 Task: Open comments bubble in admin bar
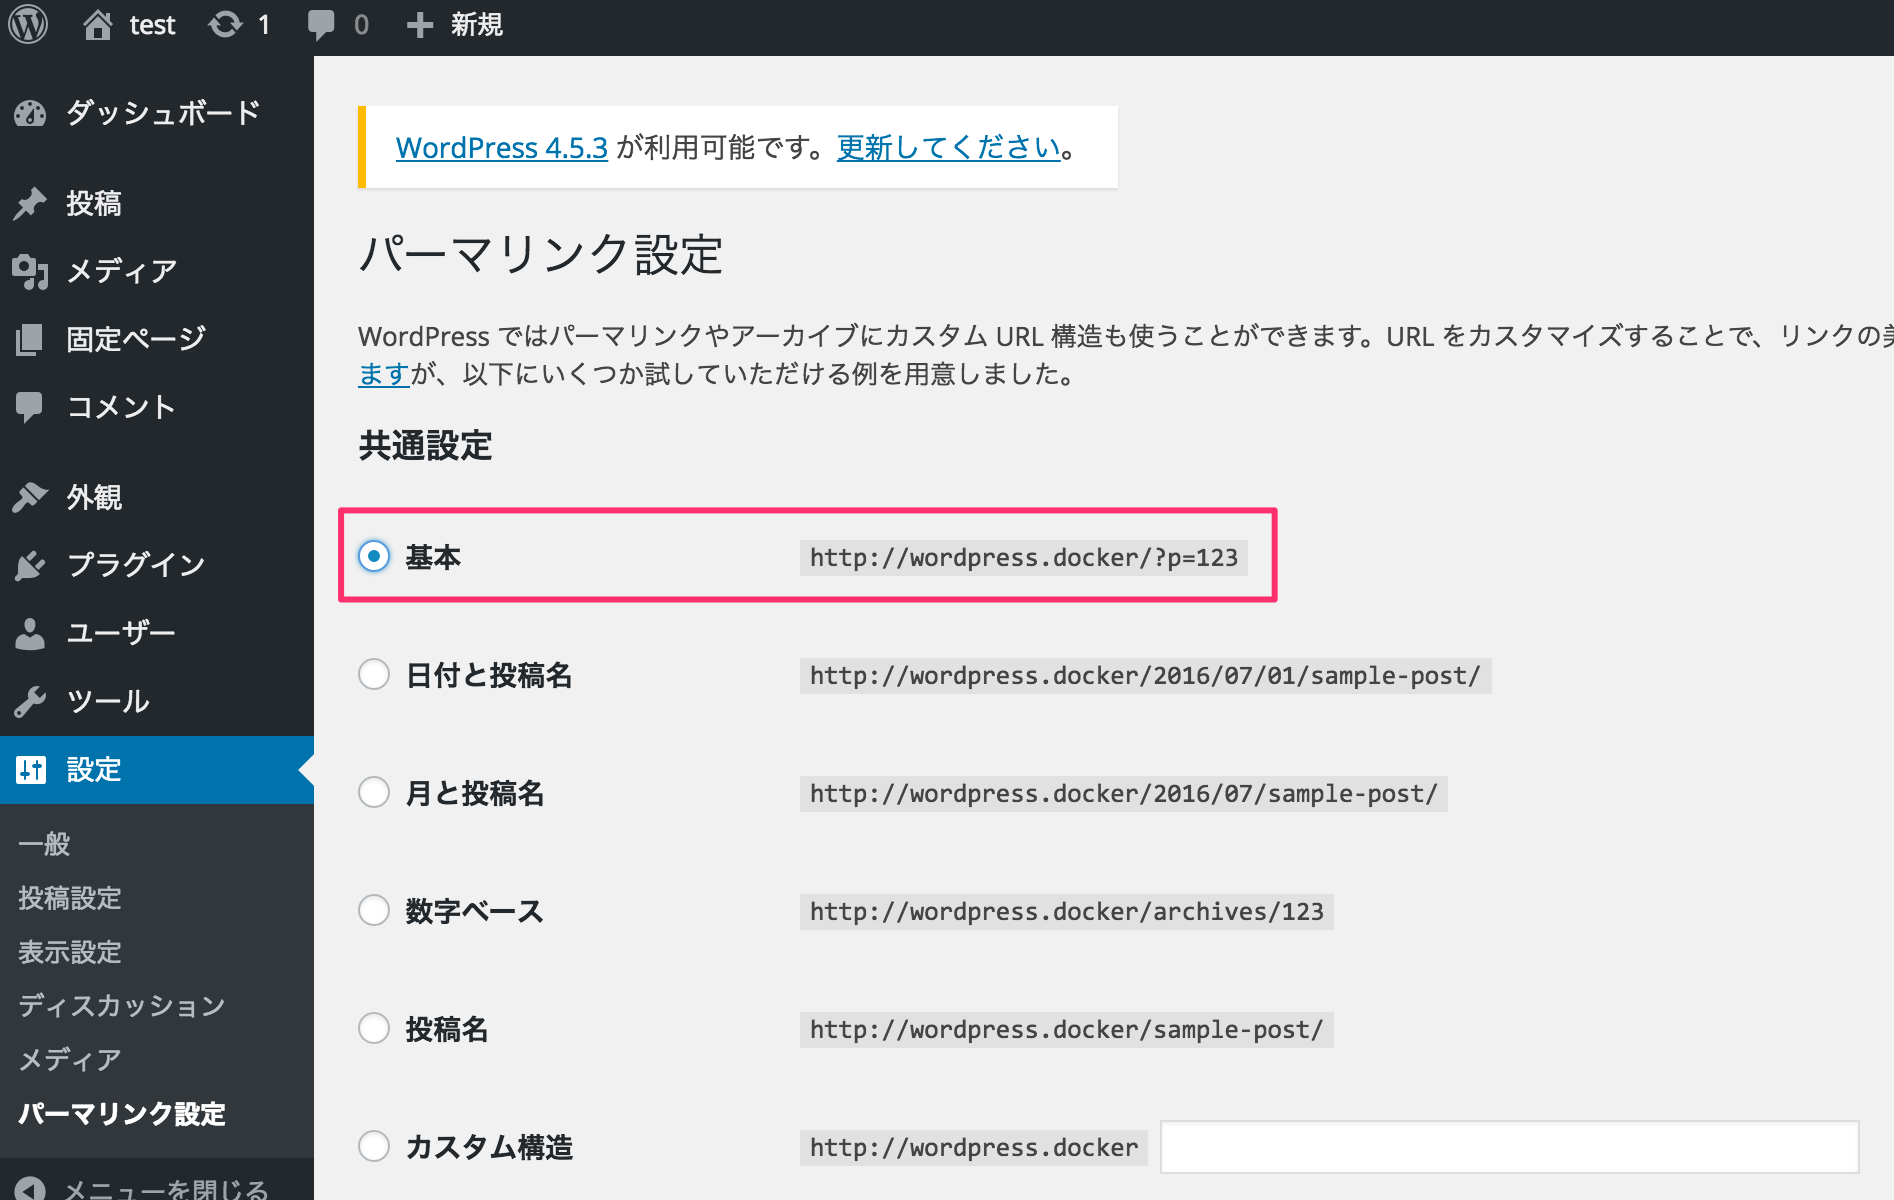coord(321,25)
